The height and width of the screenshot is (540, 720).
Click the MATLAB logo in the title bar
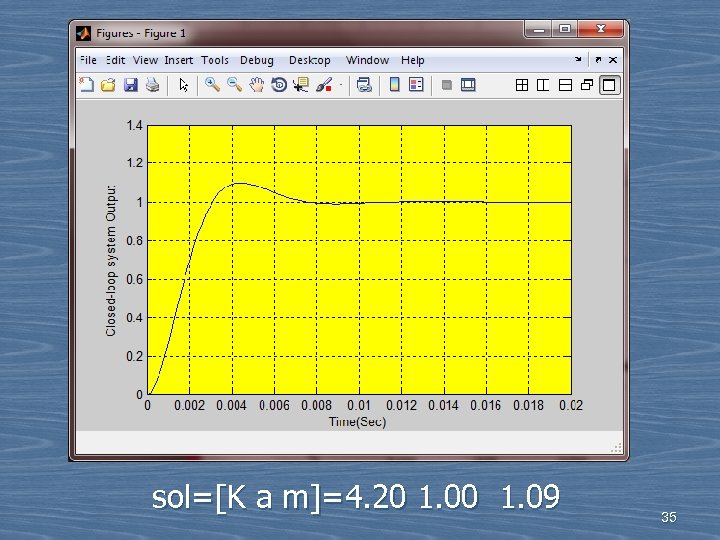tap(84, 33)
